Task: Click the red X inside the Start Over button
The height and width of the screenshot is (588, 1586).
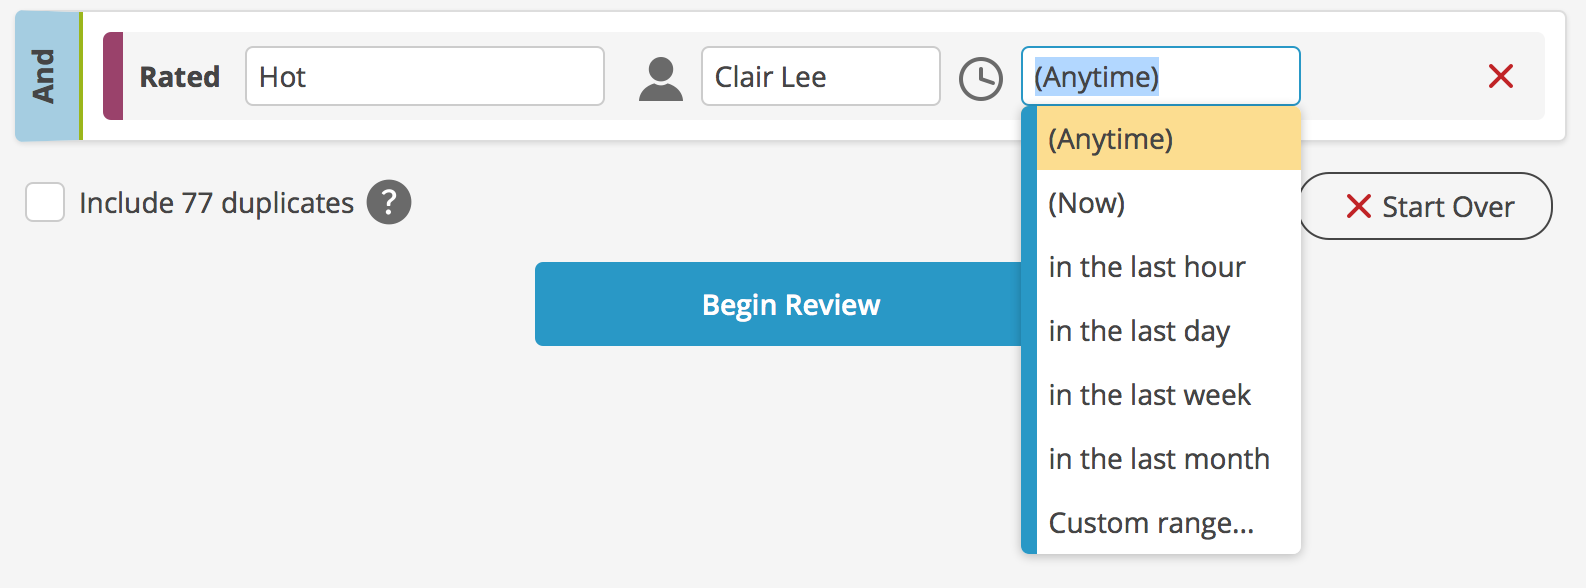Action: pos(1359,206)
